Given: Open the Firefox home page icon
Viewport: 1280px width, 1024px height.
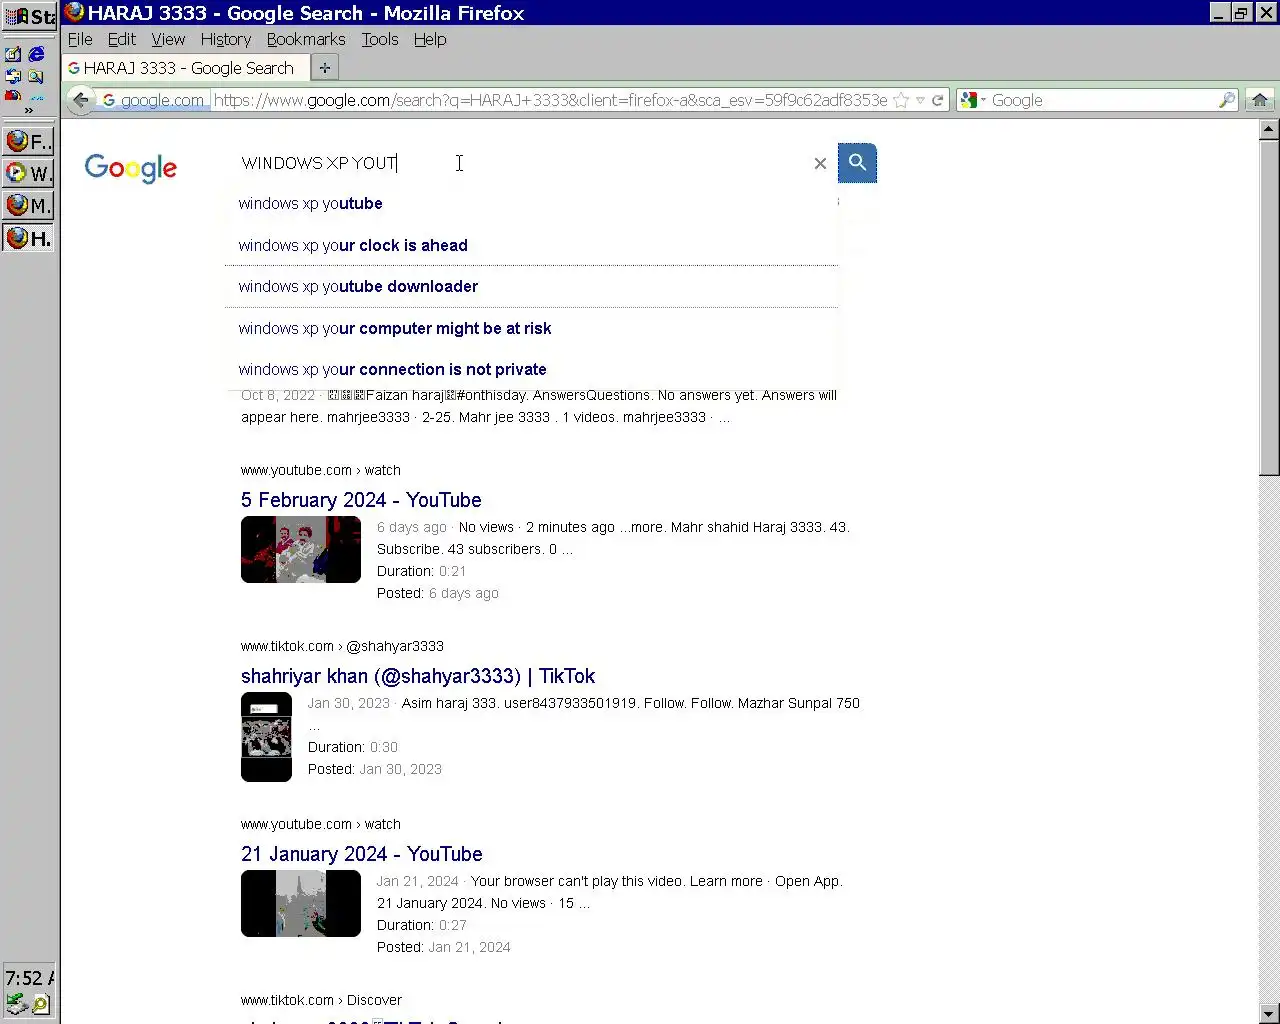Looking at the screenshot, I should [x=1260, y=100].
